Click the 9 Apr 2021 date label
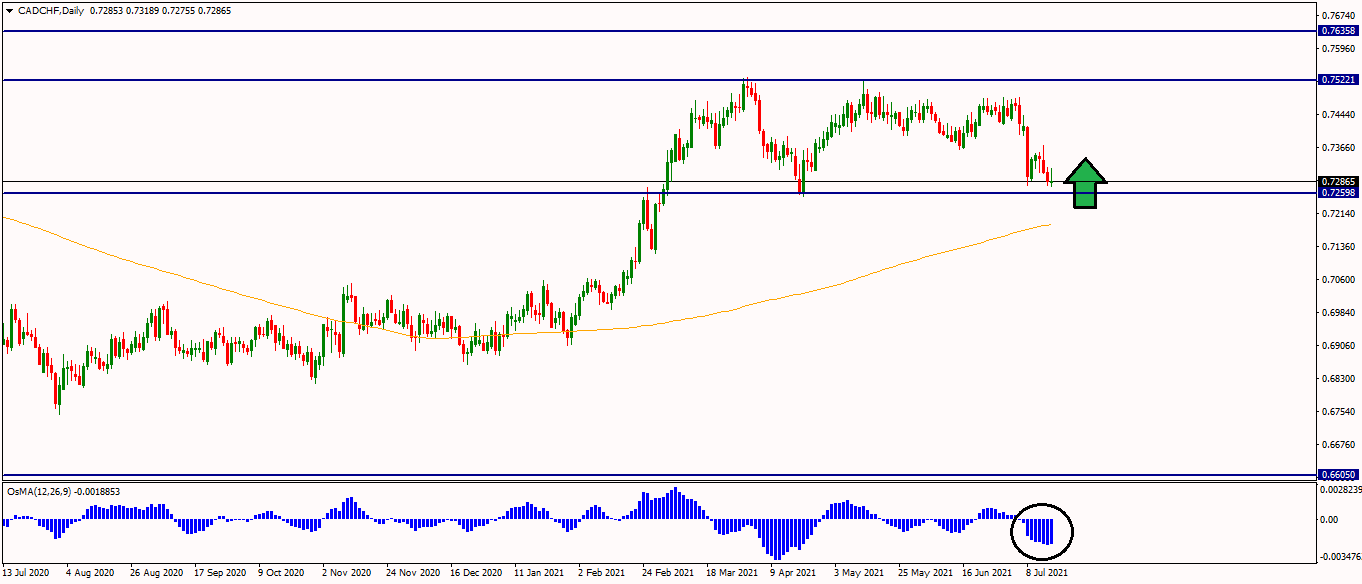 coord(793,574)
